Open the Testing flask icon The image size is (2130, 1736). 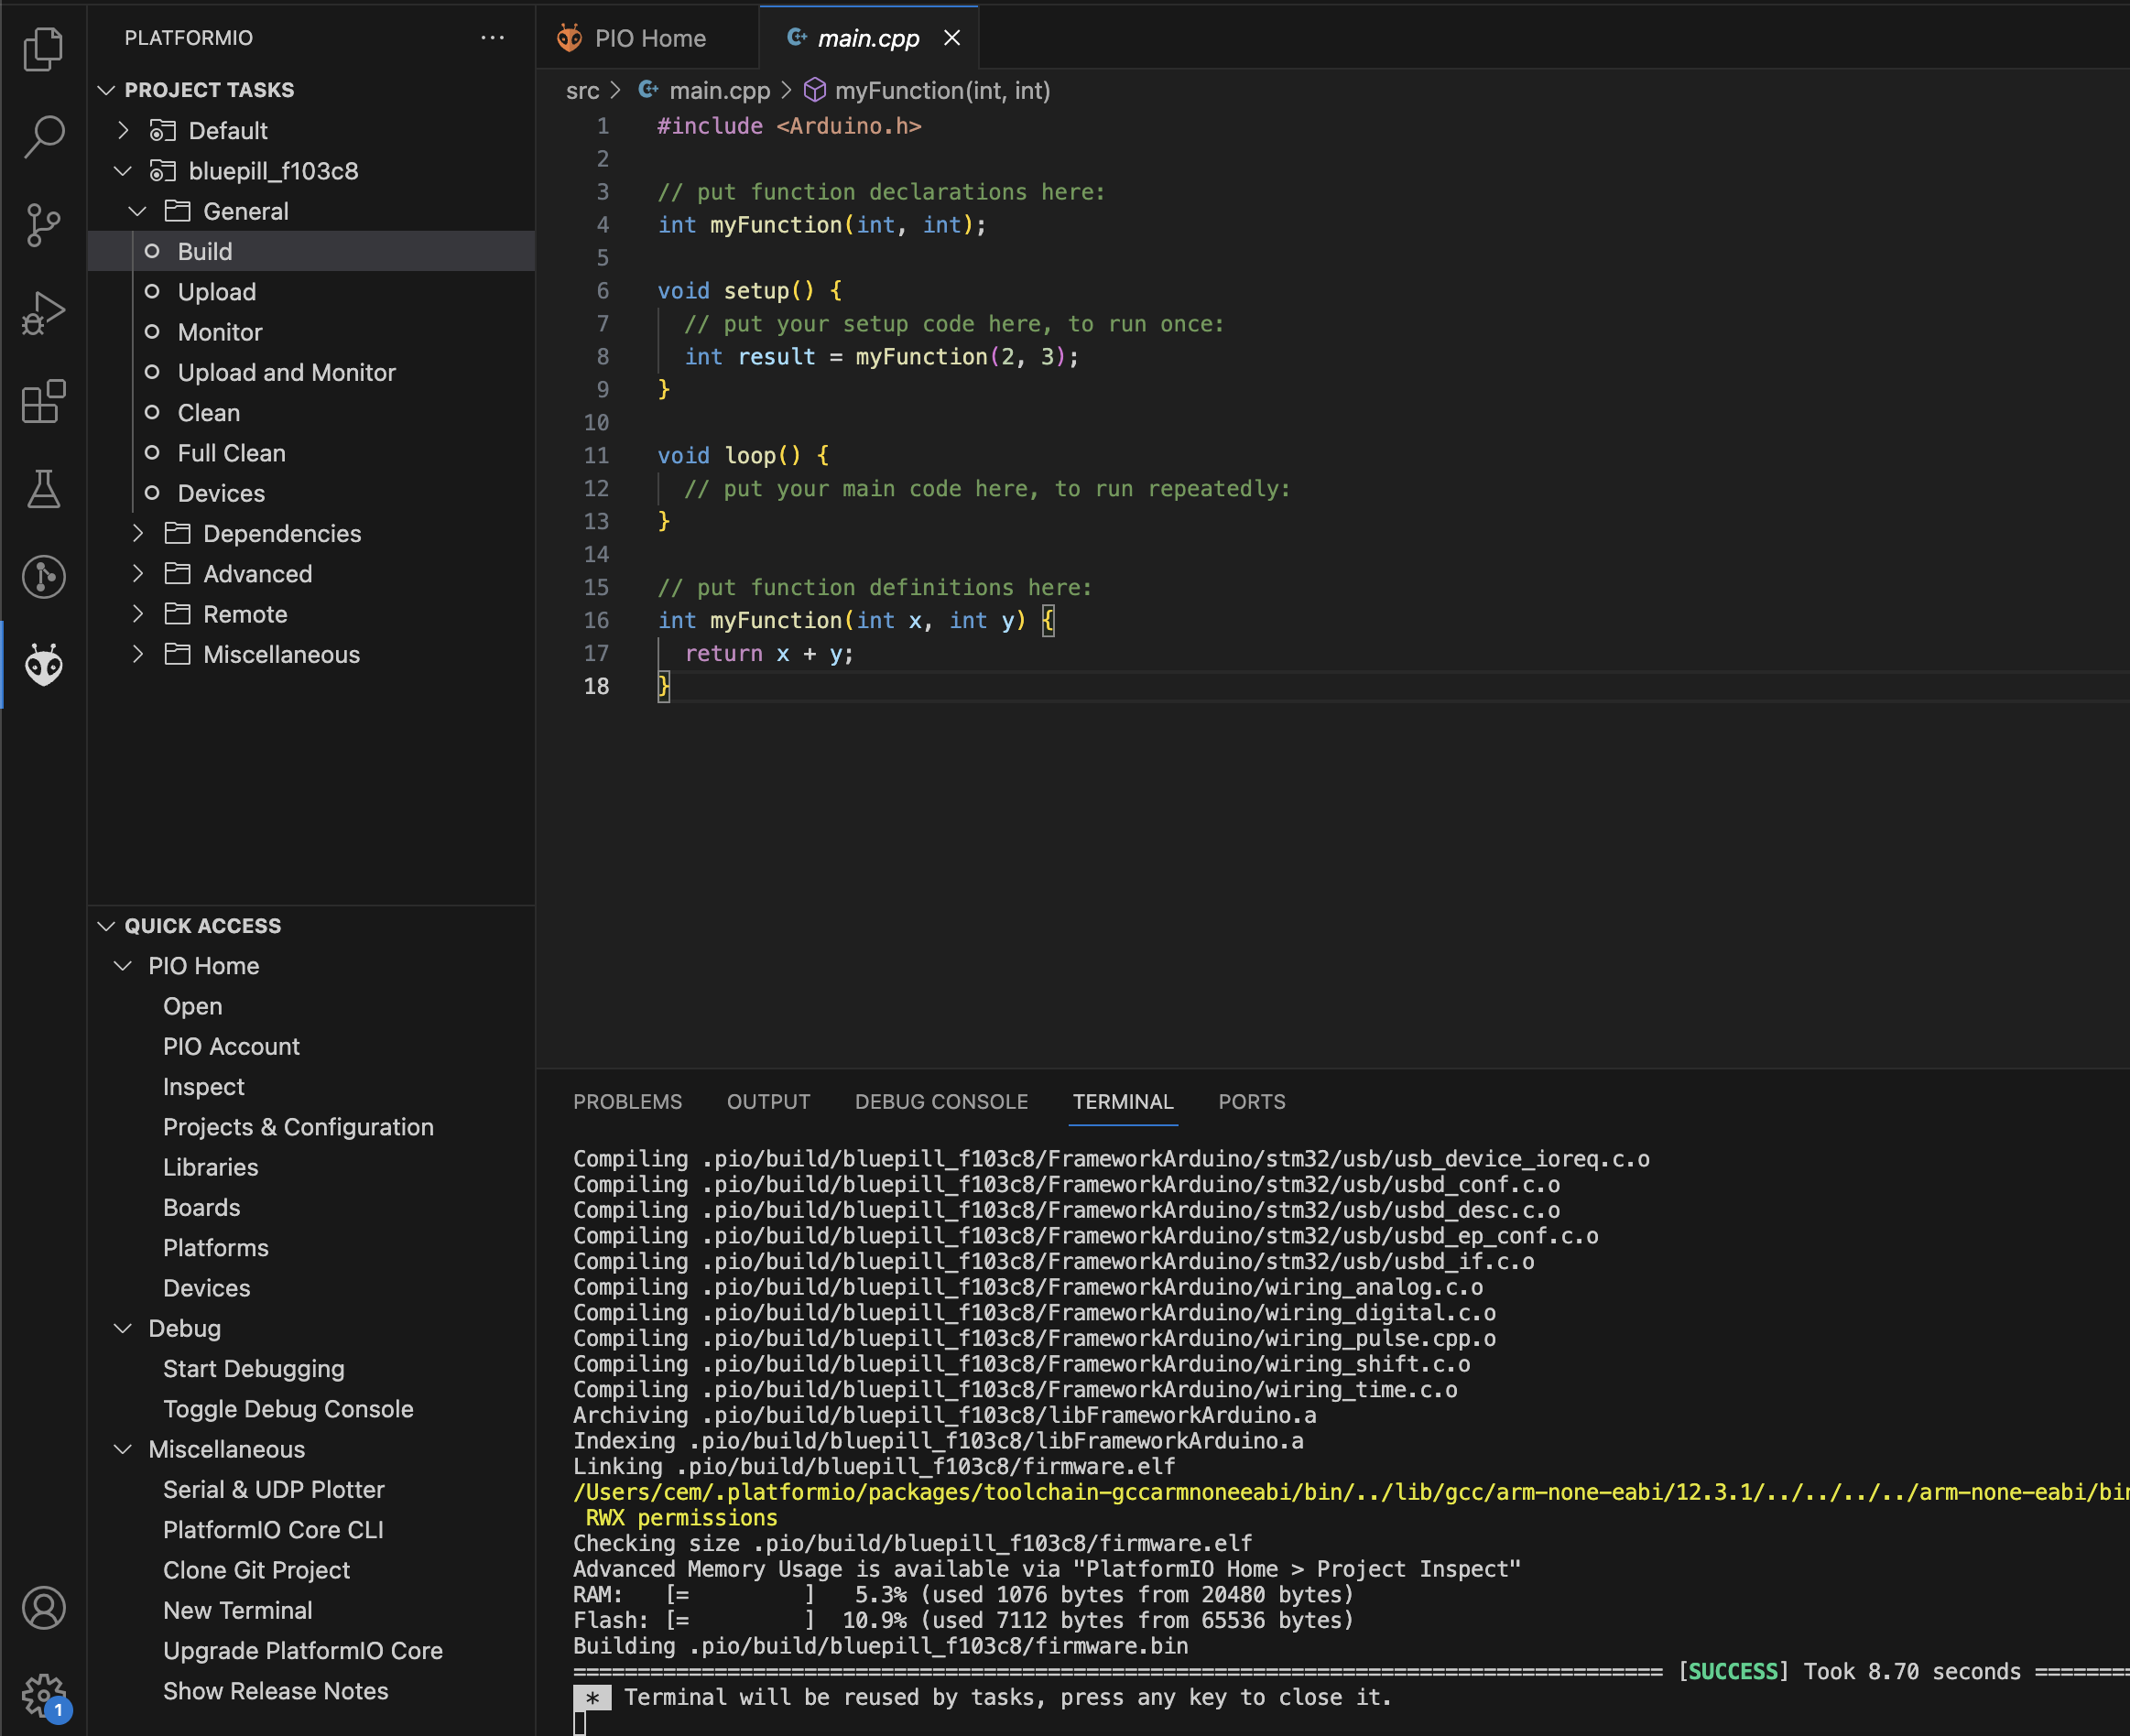43,489
